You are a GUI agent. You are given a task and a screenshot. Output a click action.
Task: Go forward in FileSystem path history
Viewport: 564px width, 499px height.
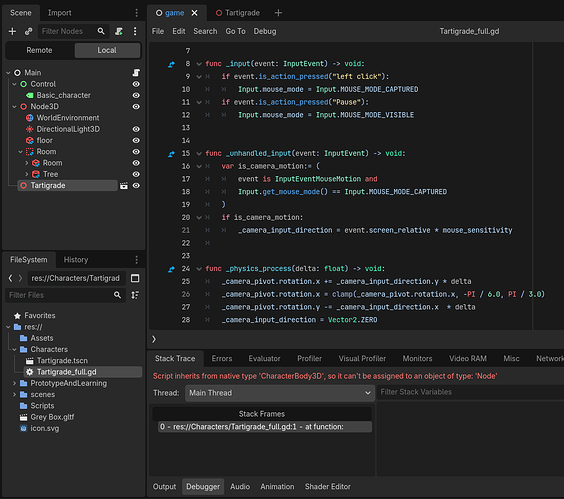click(x=21, y=278)
